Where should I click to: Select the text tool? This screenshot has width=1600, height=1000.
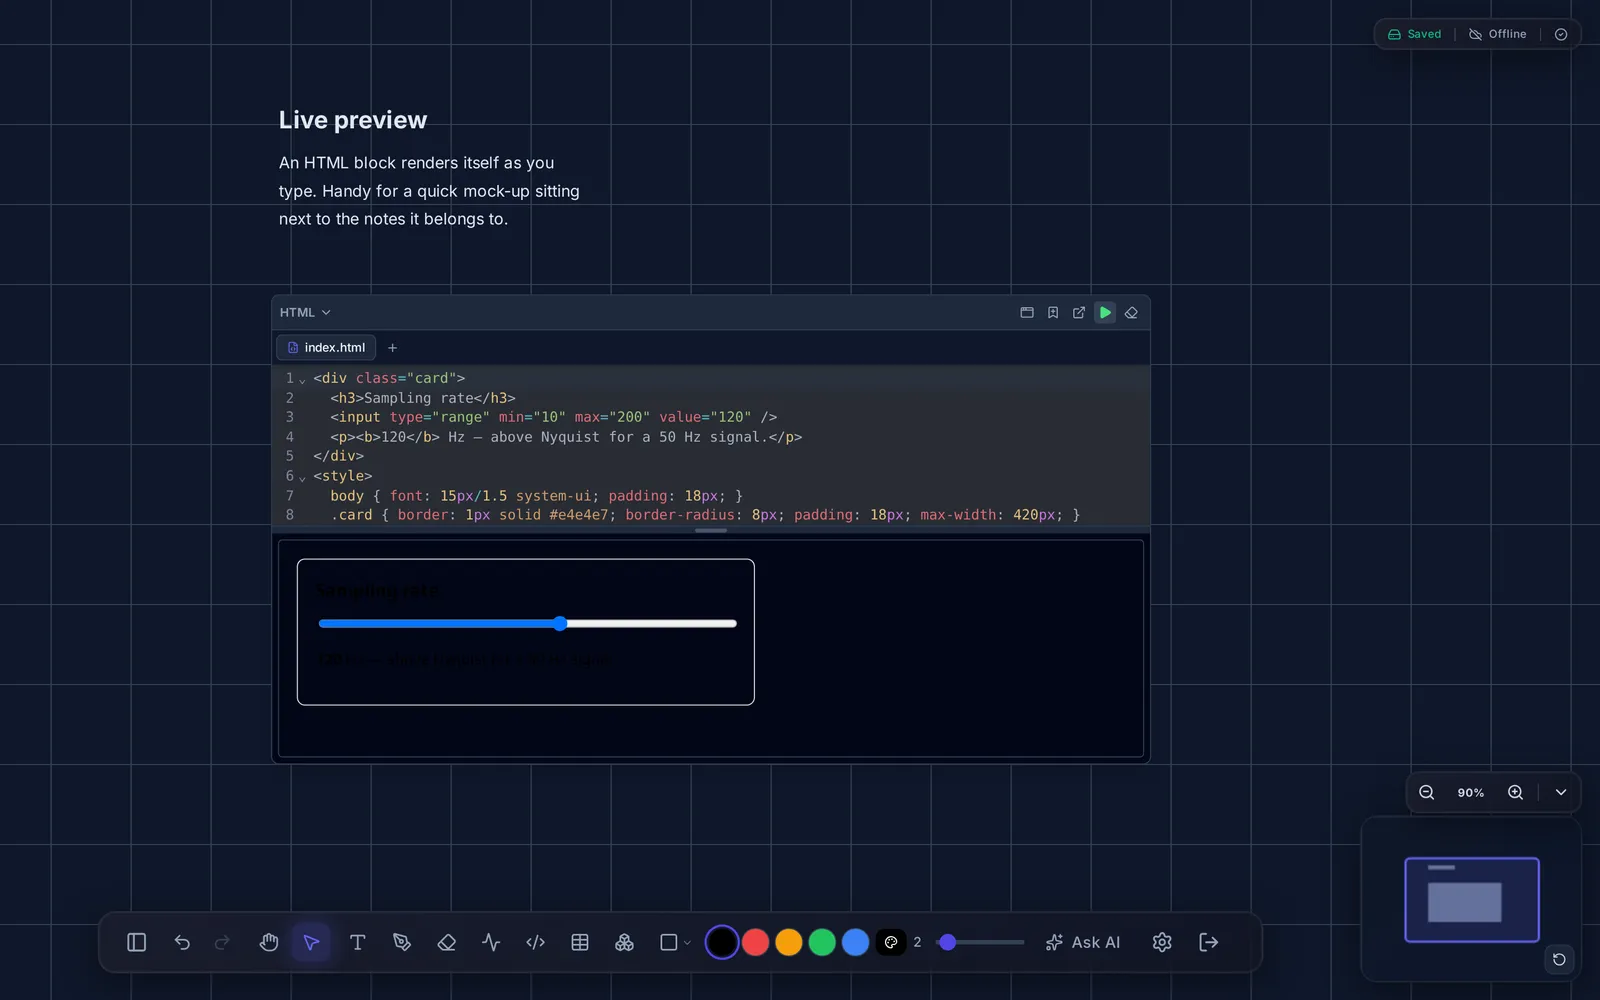click(357, 942)
